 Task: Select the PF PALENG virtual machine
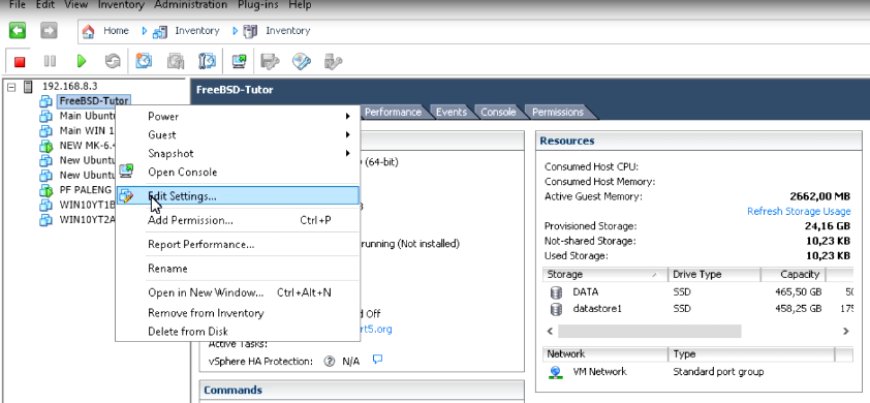pyautogui.click(x=85, y=190)
